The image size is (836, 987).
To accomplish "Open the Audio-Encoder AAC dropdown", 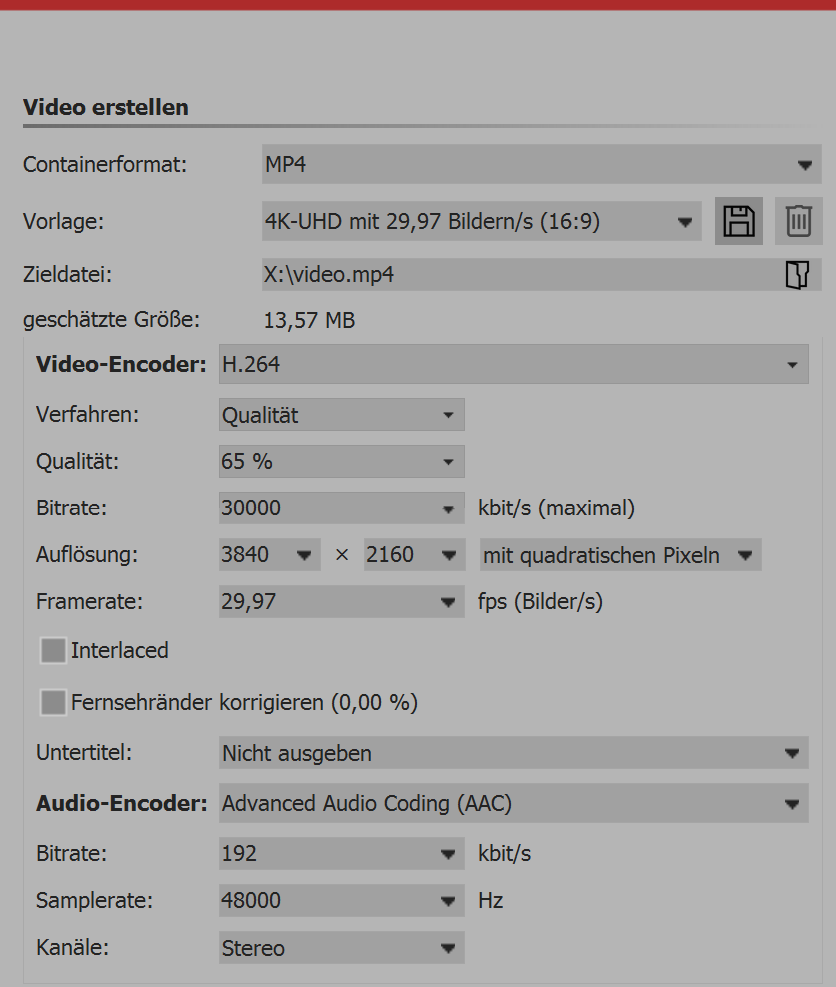I will [x=513, y=803].
